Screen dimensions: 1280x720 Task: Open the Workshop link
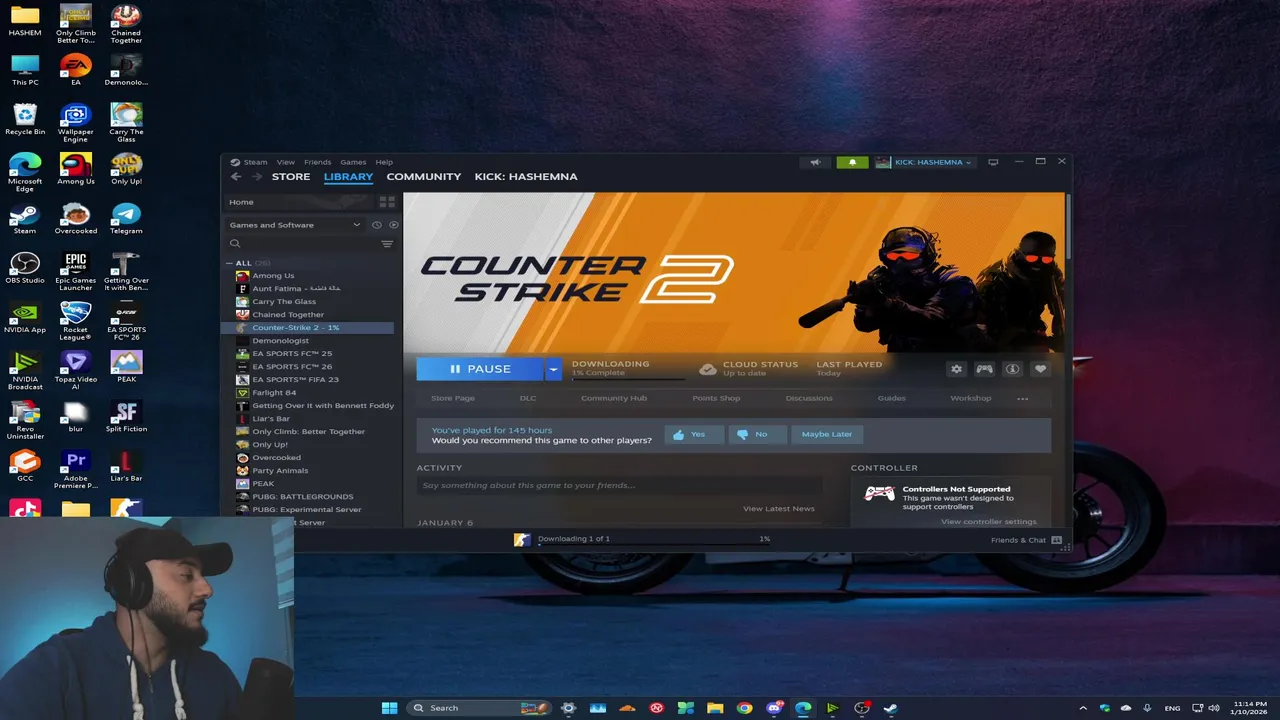(x=971, y=398)
